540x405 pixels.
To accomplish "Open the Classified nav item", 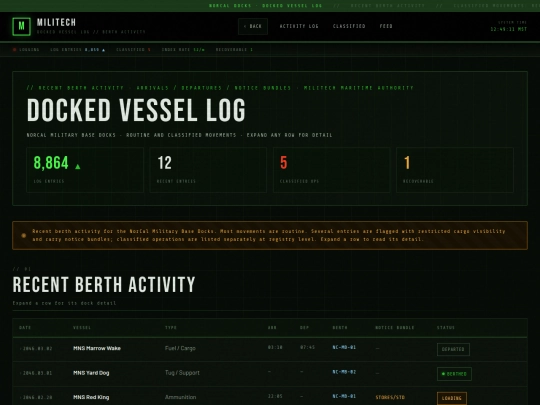I will [349, 26].
